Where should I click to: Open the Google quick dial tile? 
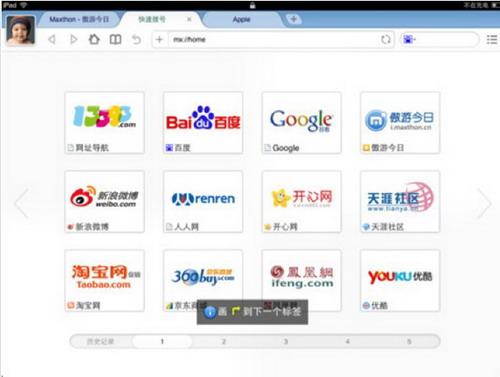tap(302, 123)
